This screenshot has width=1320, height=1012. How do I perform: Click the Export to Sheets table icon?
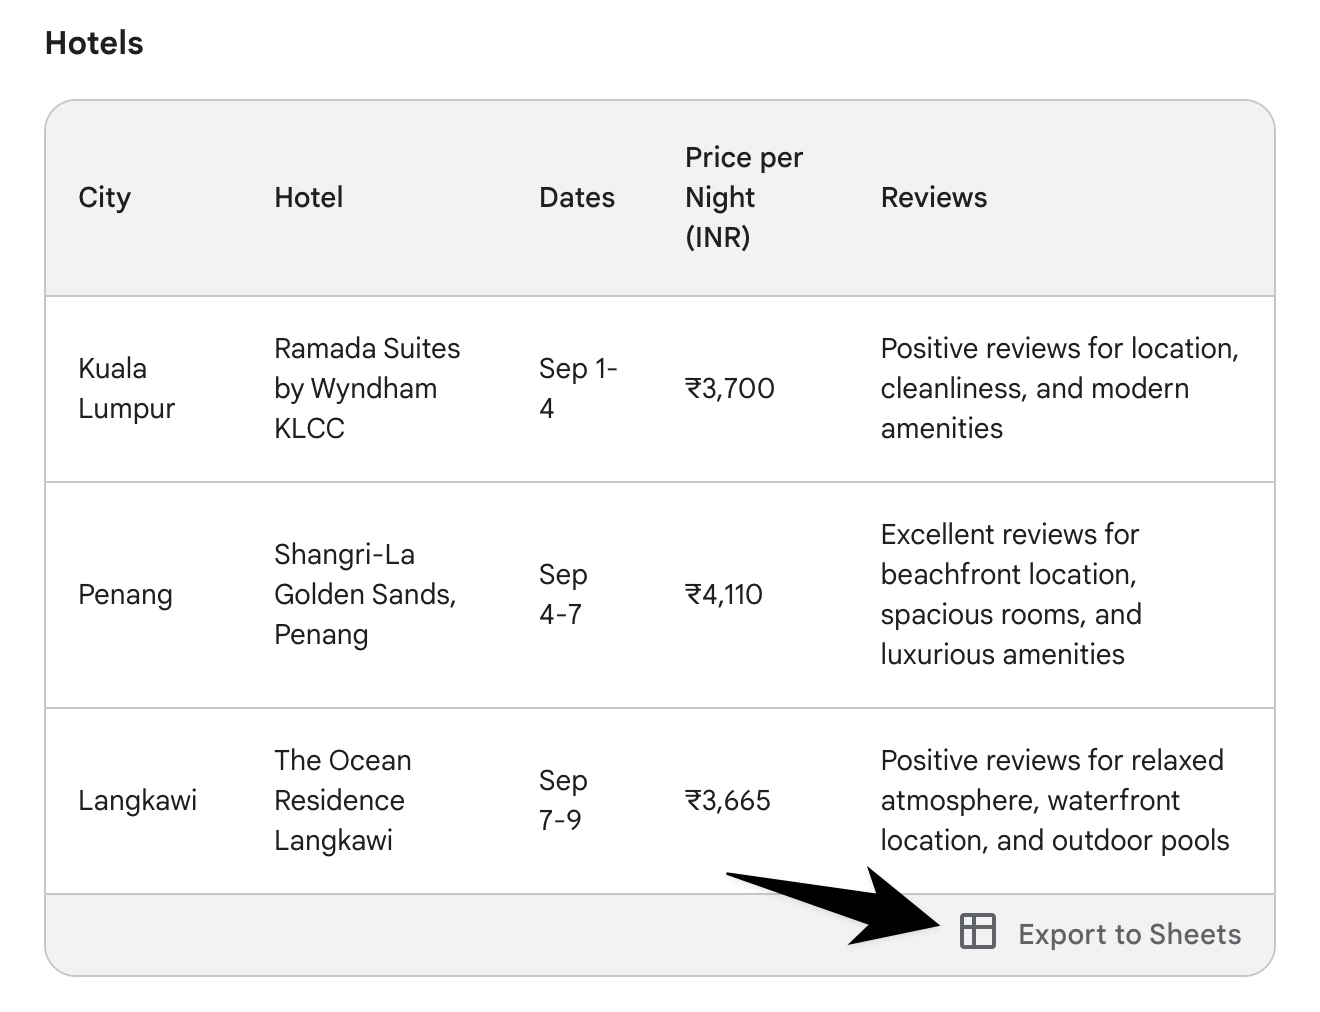pyautogui.click(x=977, y=932)
